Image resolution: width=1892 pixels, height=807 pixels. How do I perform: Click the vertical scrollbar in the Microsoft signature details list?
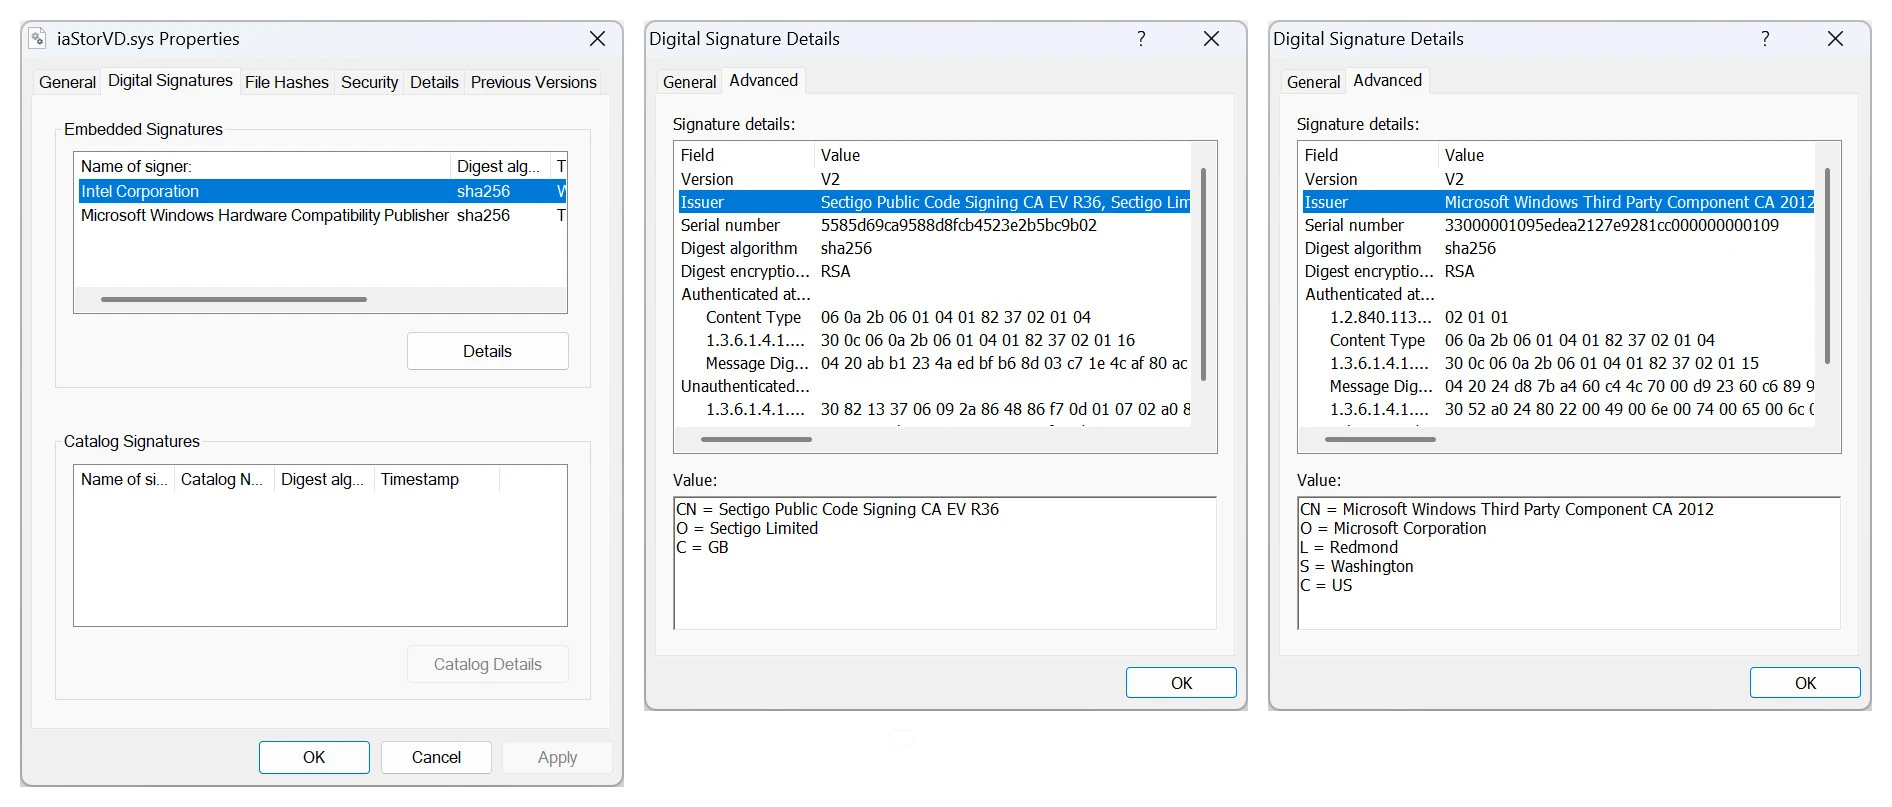1827,266
